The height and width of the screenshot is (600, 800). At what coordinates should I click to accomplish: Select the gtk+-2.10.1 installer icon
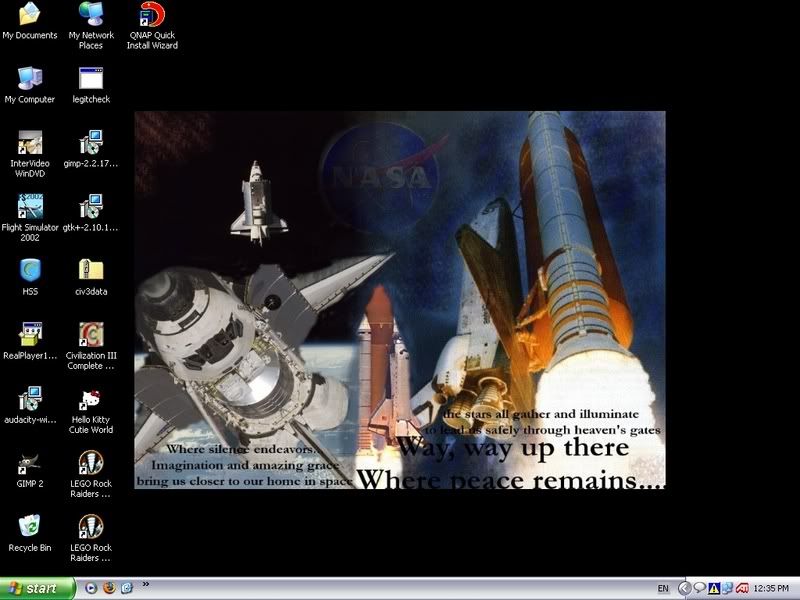click(91, 213)
